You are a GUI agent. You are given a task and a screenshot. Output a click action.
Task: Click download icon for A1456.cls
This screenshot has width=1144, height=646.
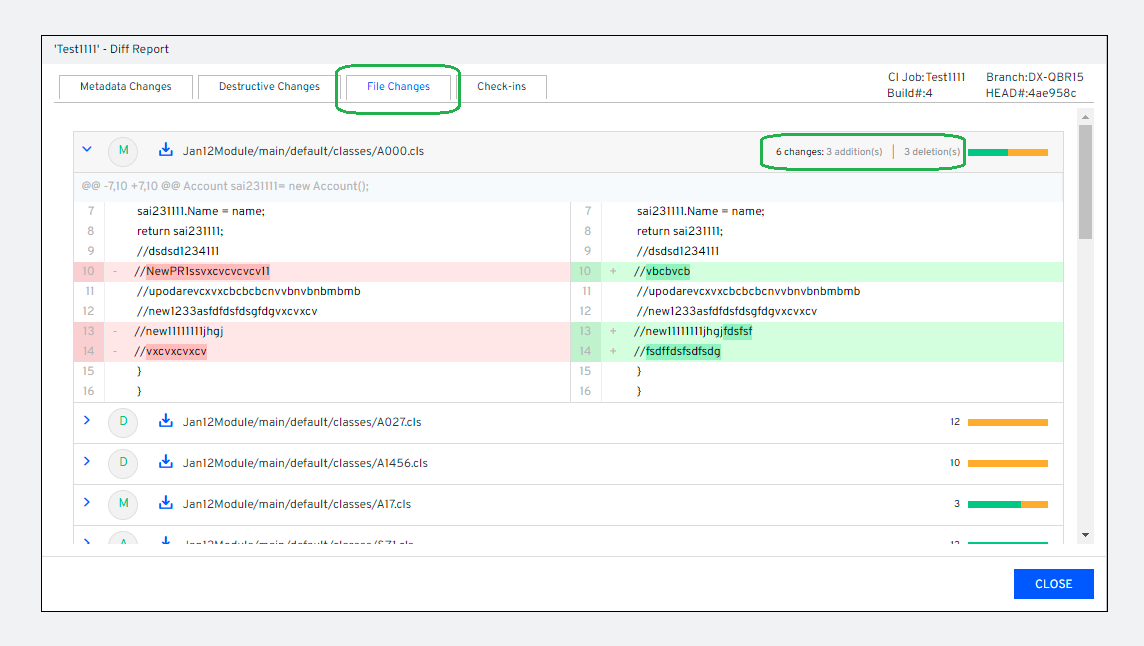pos(166,463)
